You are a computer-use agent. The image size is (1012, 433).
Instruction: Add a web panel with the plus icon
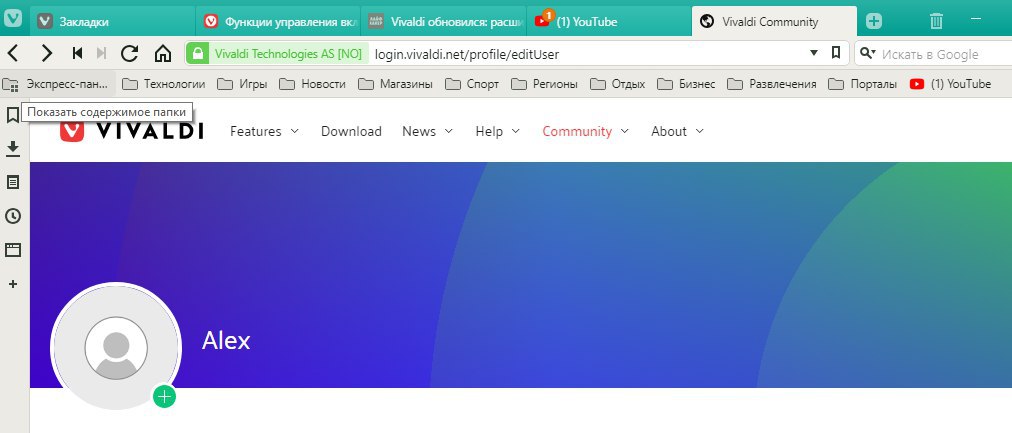12,284
